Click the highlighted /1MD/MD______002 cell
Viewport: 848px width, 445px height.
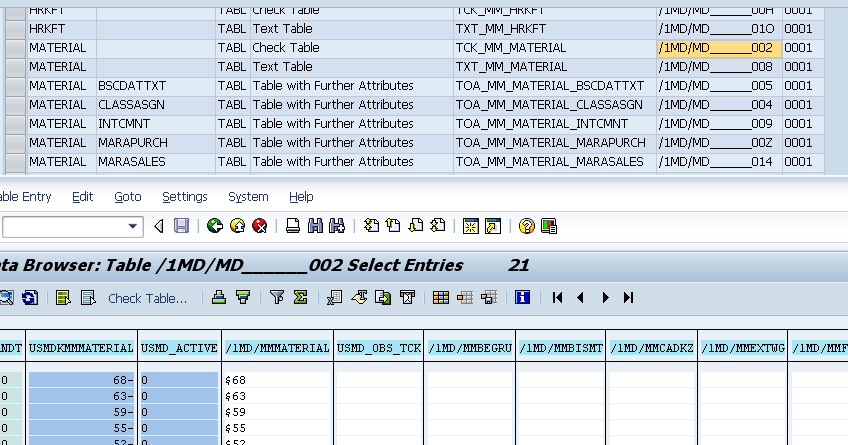719,48
